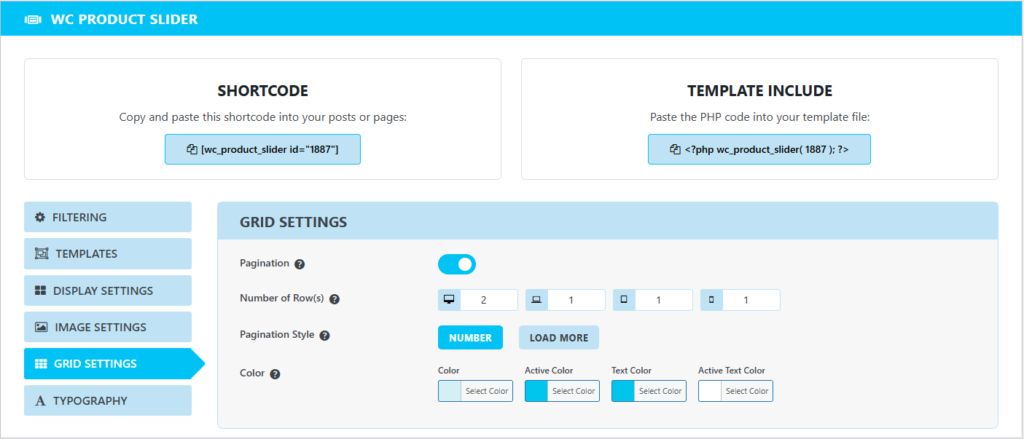The image size is (1024, 439).
Task: Click Select Color under Active Color label
Action: point(573,391)
